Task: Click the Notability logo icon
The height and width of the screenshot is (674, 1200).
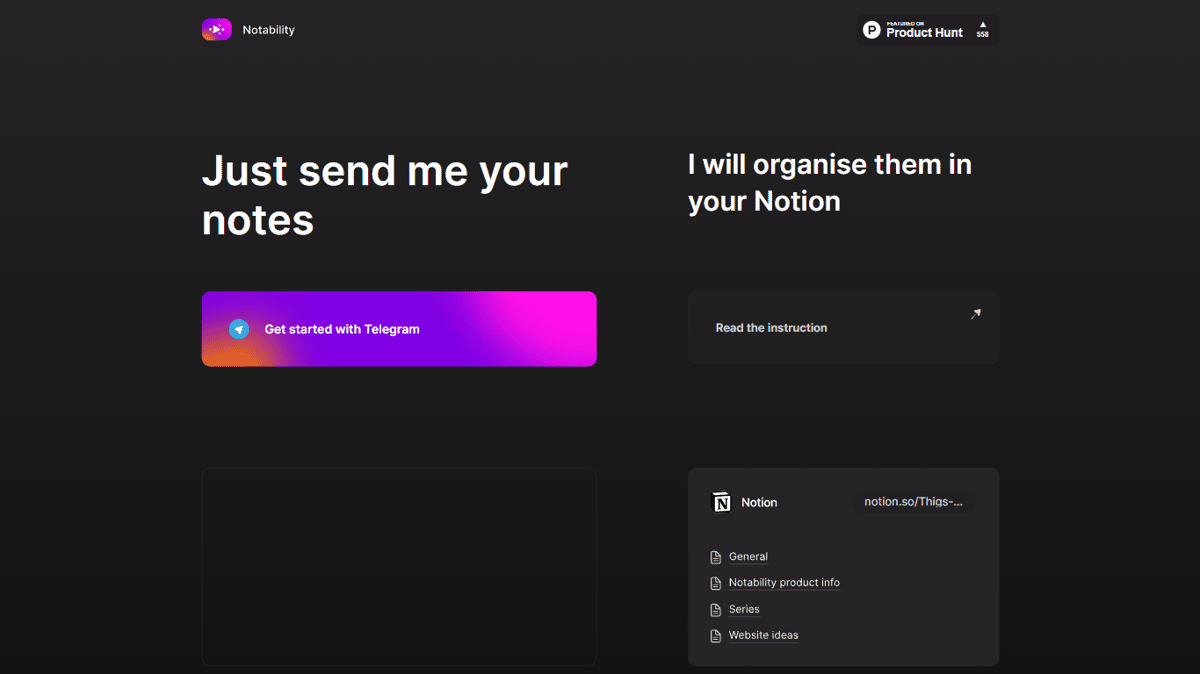Action: coord(216,30)
